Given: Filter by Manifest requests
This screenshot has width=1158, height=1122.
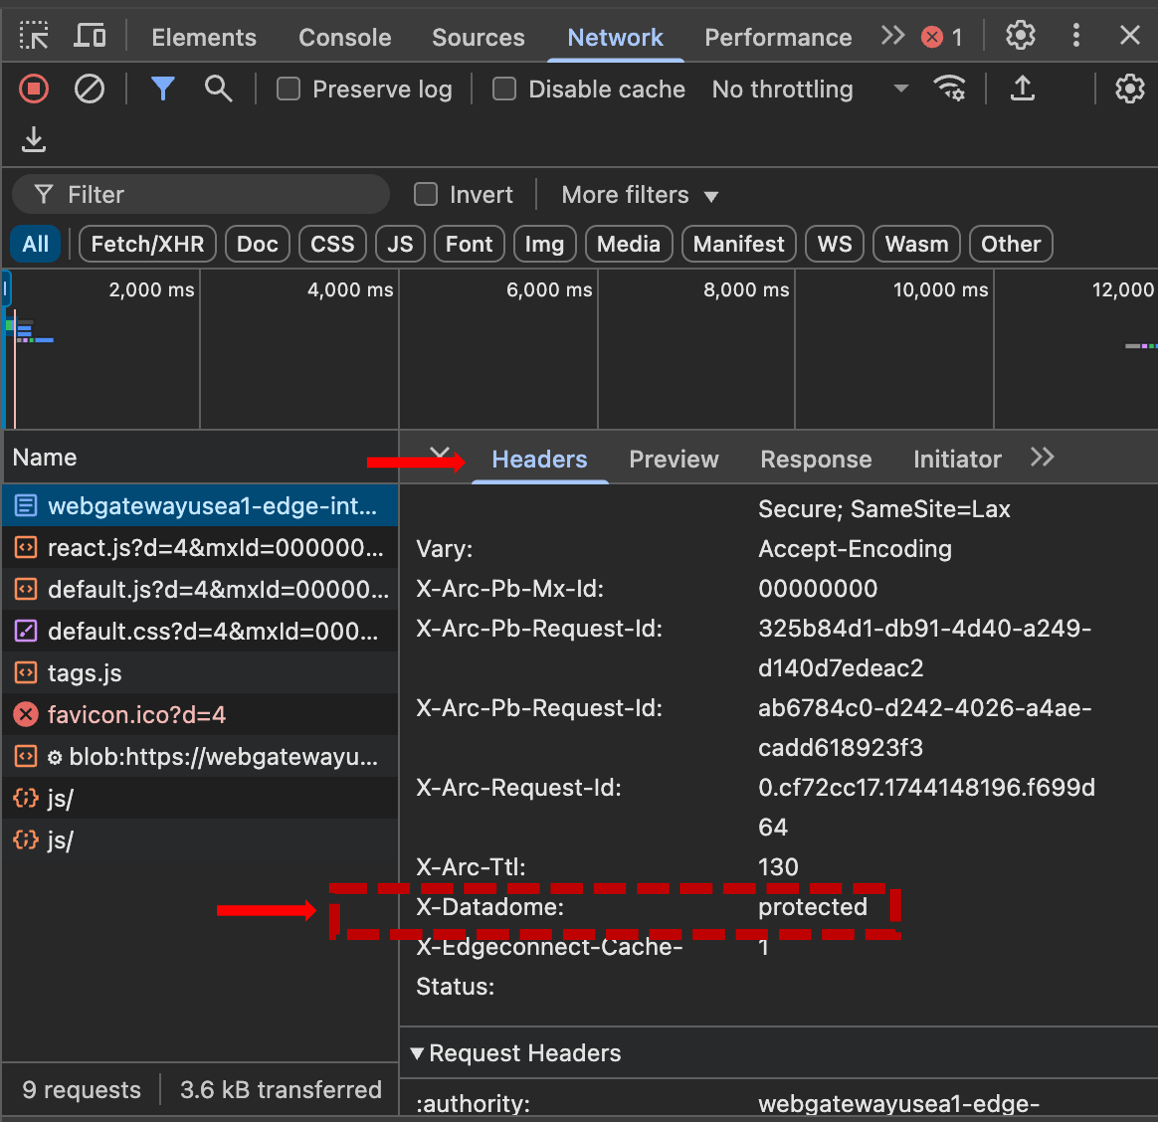Looking at the screenshot, I should click(x=739, y=244).
